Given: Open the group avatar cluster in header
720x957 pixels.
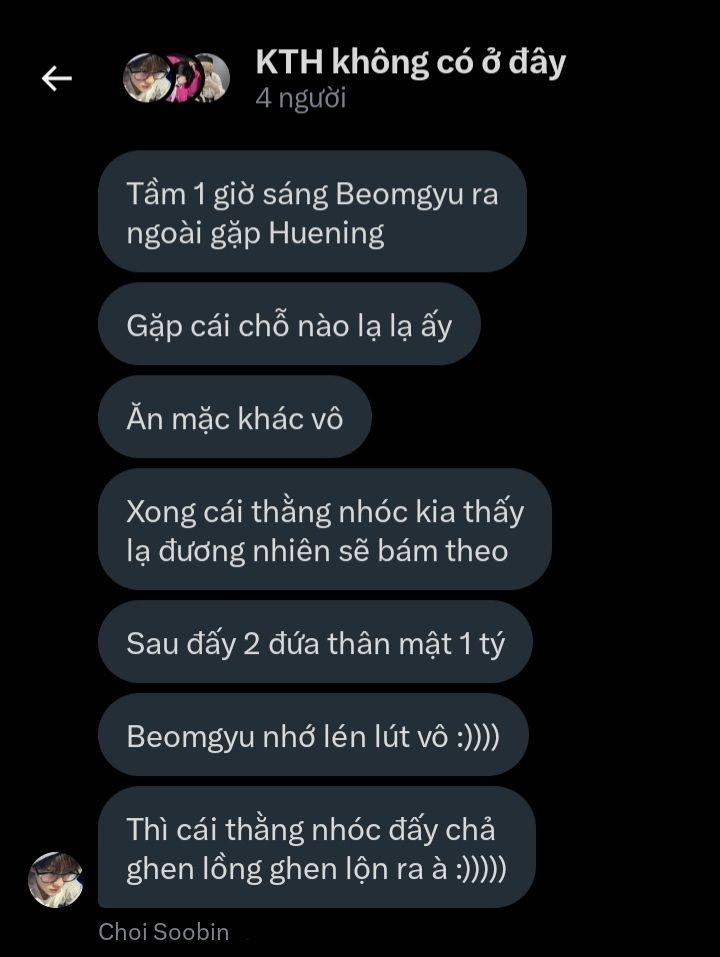Looking at the screenshot, I should click(x=176, y=78).
